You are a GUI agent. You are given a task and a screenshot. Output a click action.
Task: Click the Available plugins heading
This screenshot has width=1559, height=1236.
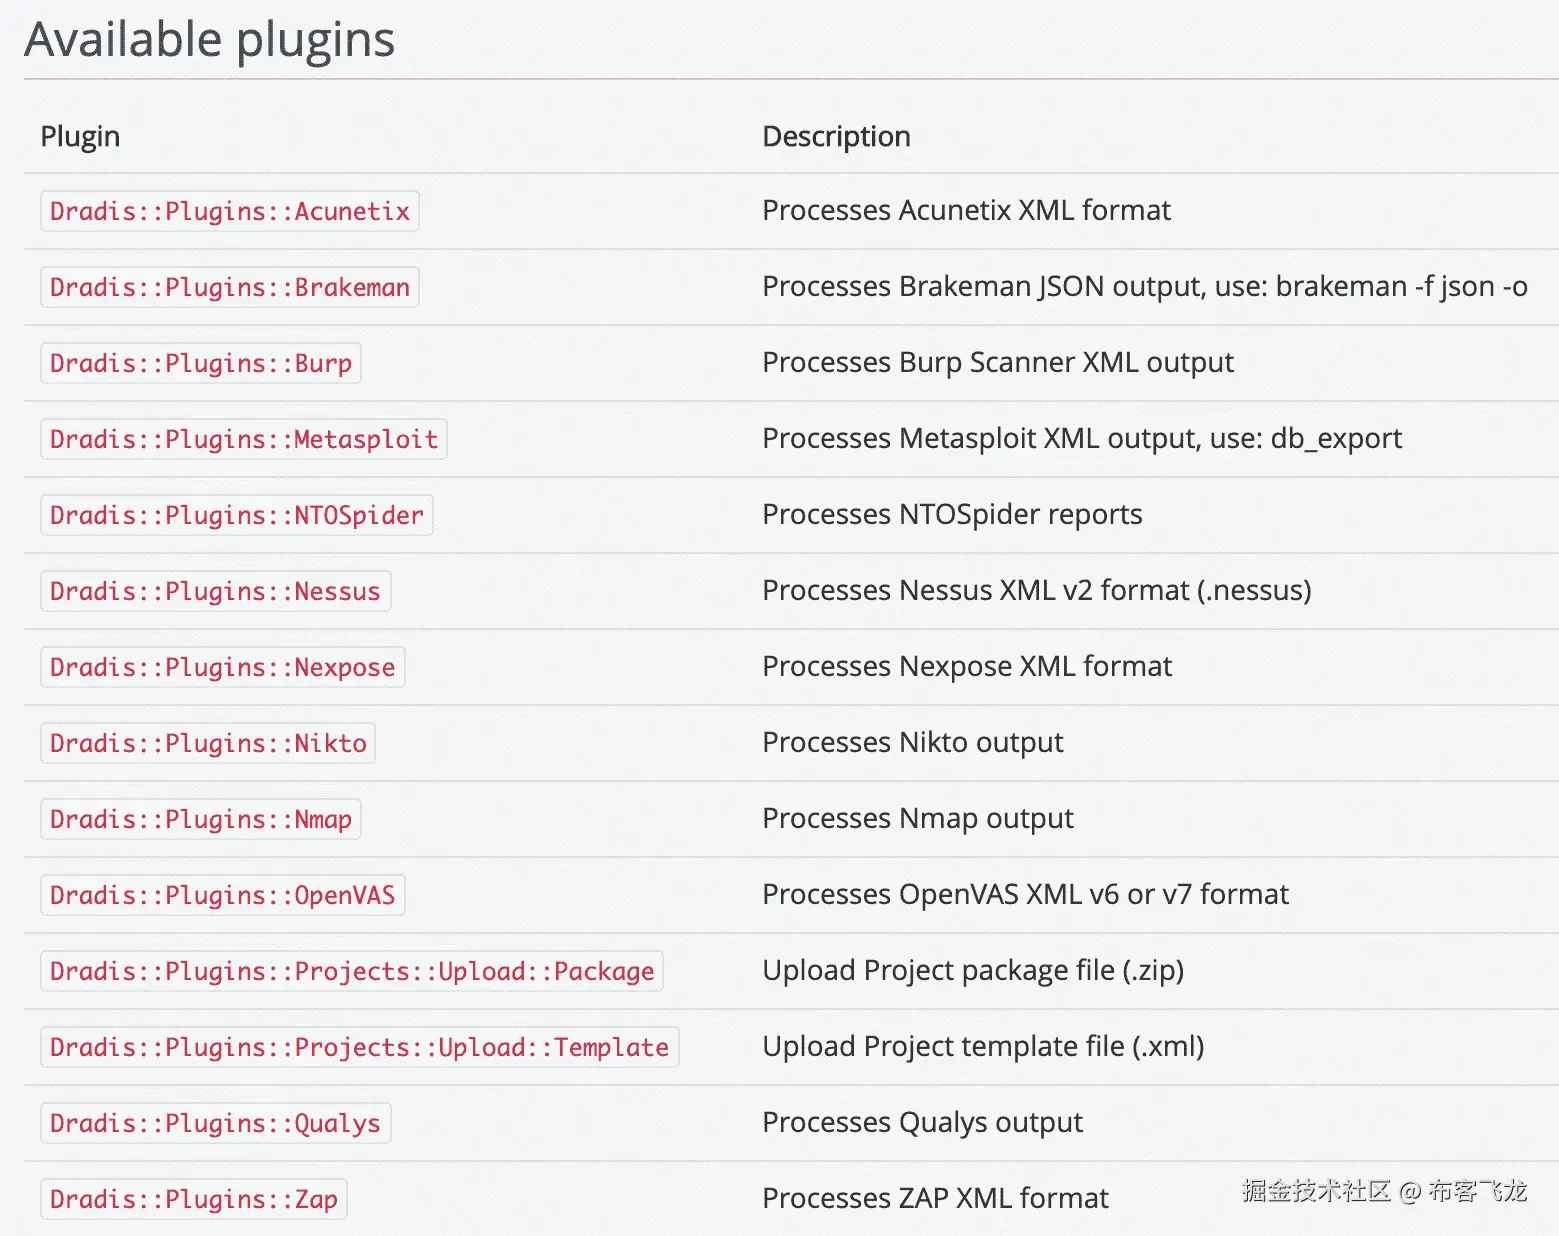click(209, 40)
